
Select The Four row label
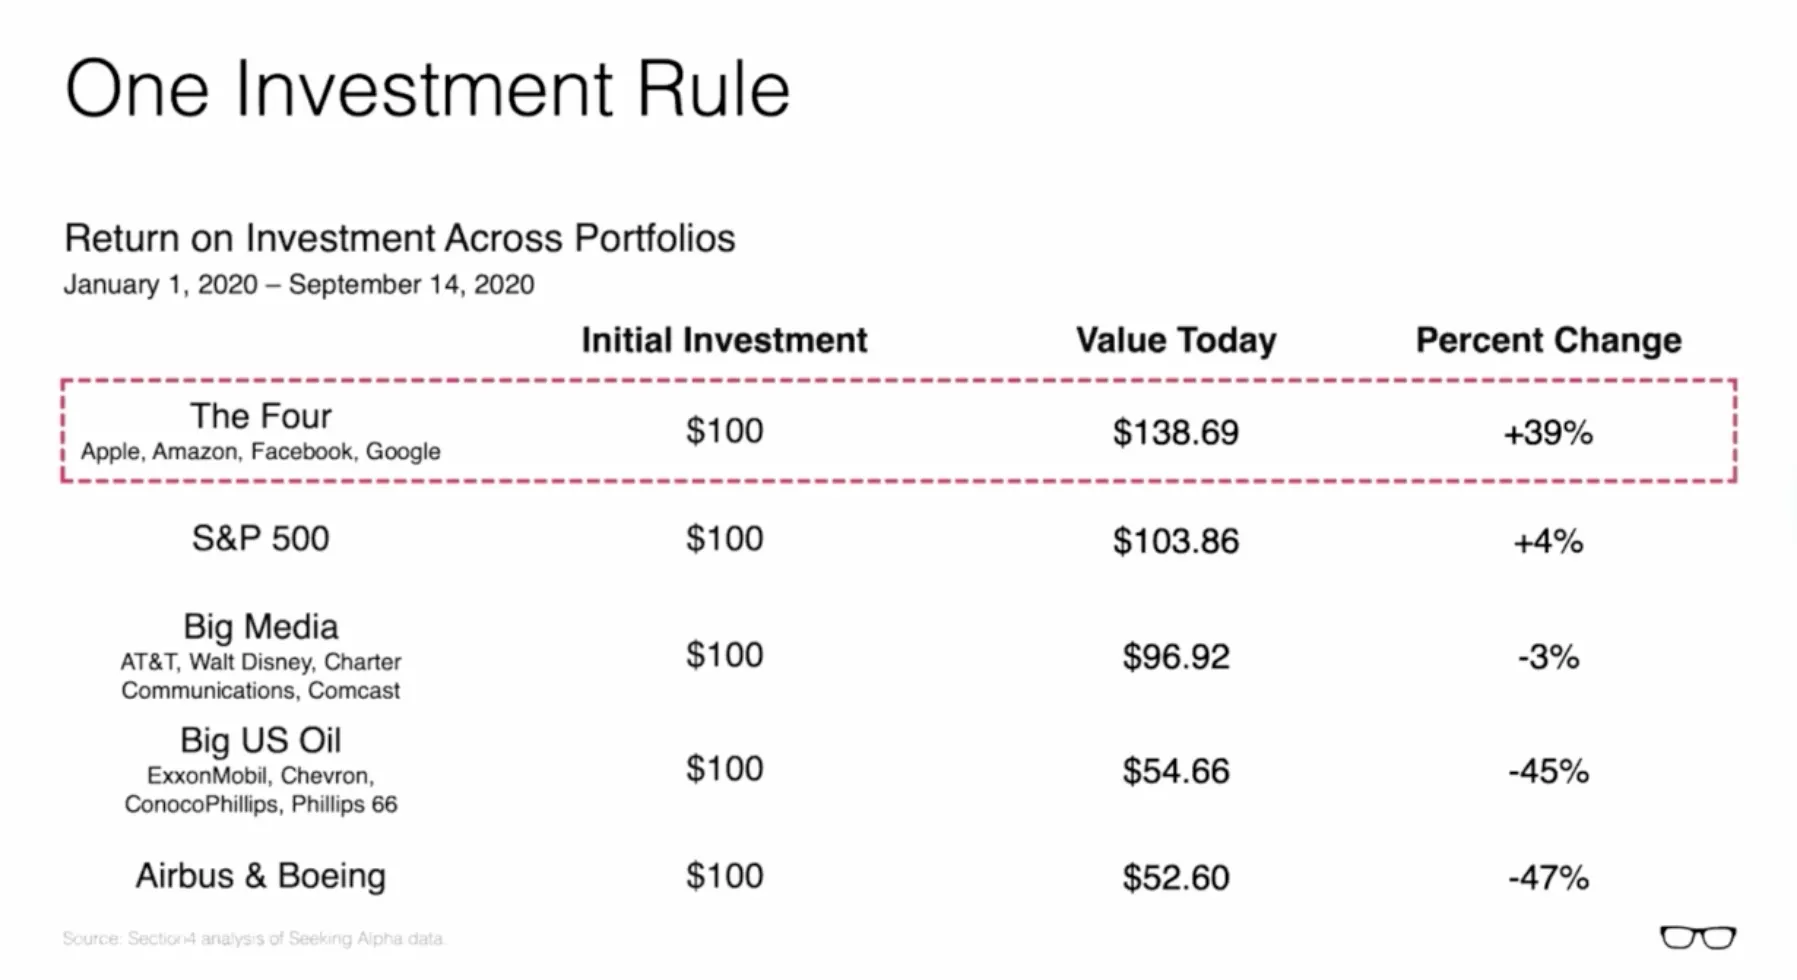[x=260, y=416]
